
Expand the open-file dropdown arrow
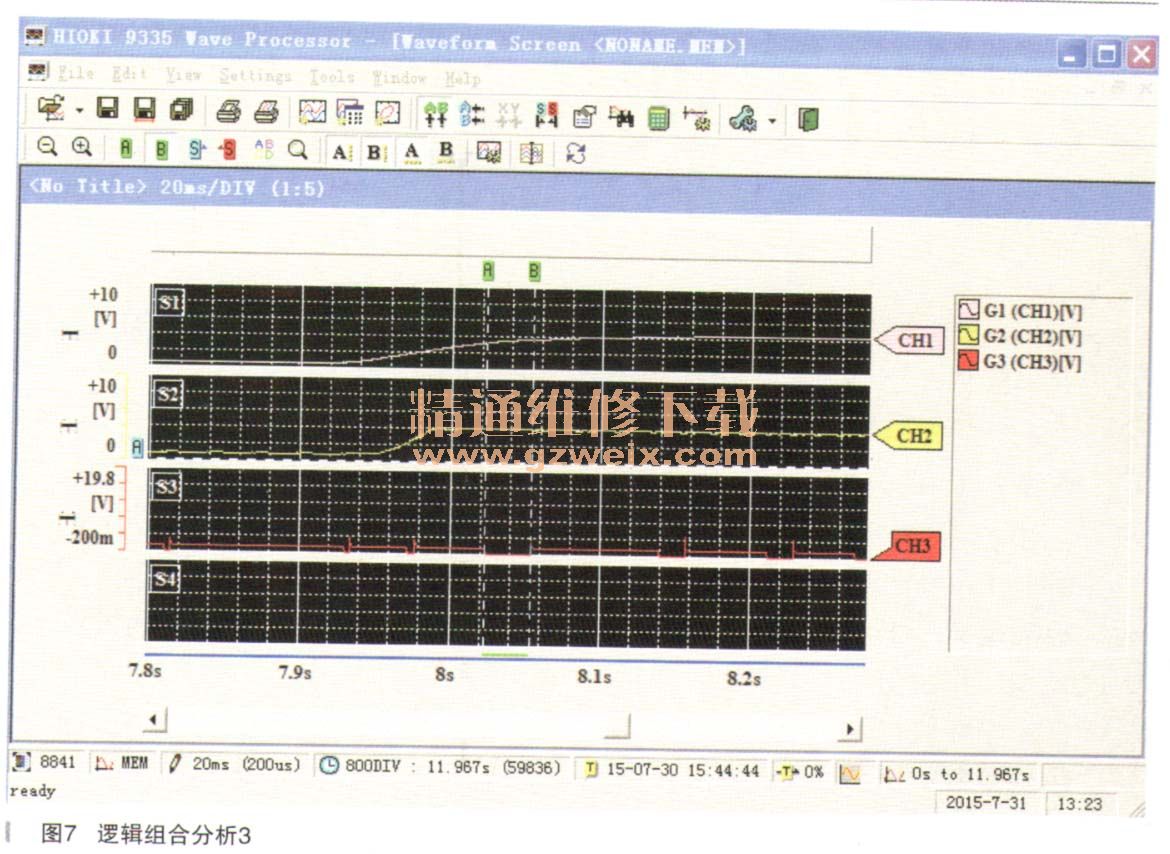click(79, 111)
